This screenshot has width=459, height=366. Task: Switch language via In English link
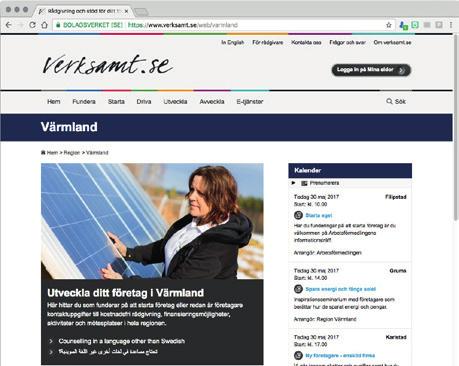coord(233,42)
